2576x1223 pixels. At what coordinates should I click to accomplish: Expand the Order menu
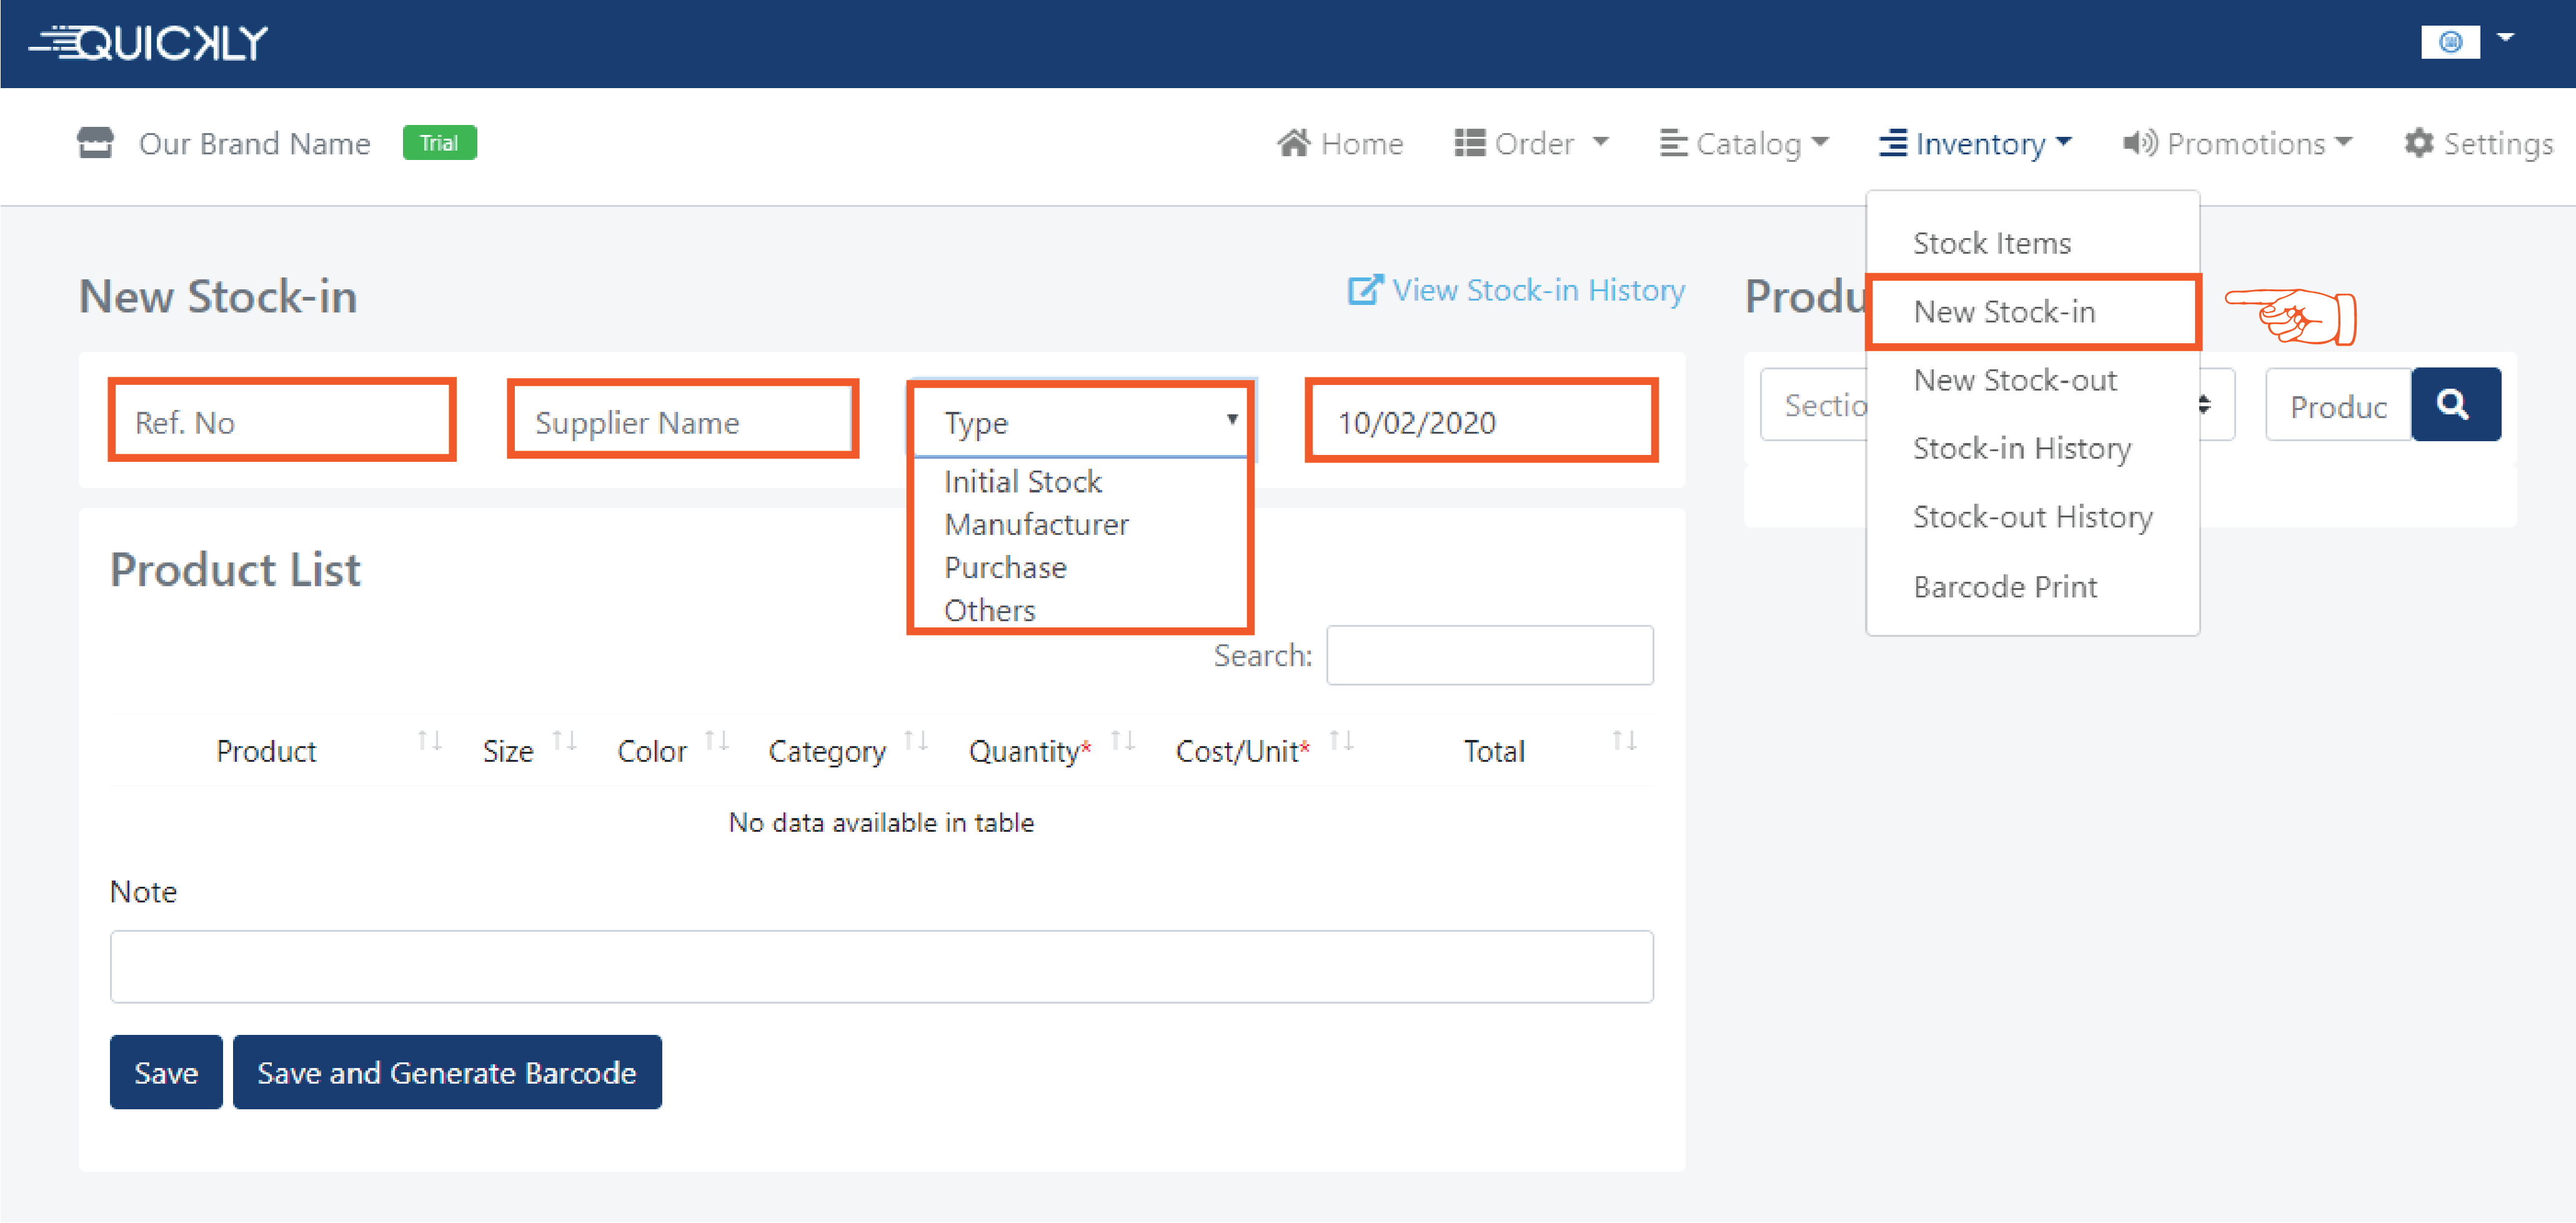pyautogui.click(x=1531, y=144)
